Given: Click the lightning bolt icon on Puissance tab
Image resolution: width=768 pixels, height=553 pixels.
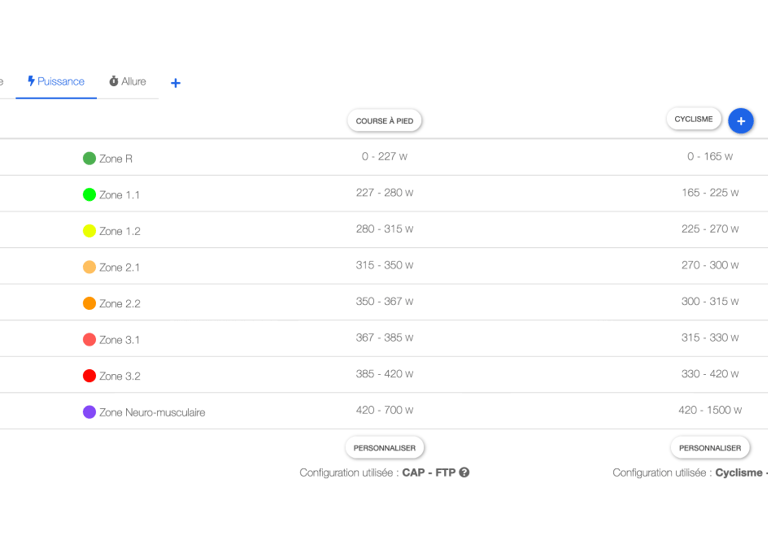Looking at the screenshot, I should pyautogui.click(x=31, y=81).
